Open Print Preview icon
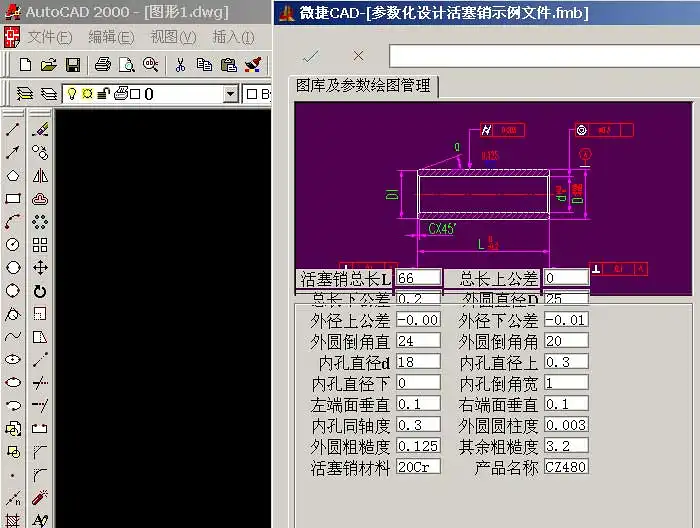 [127, 65]
